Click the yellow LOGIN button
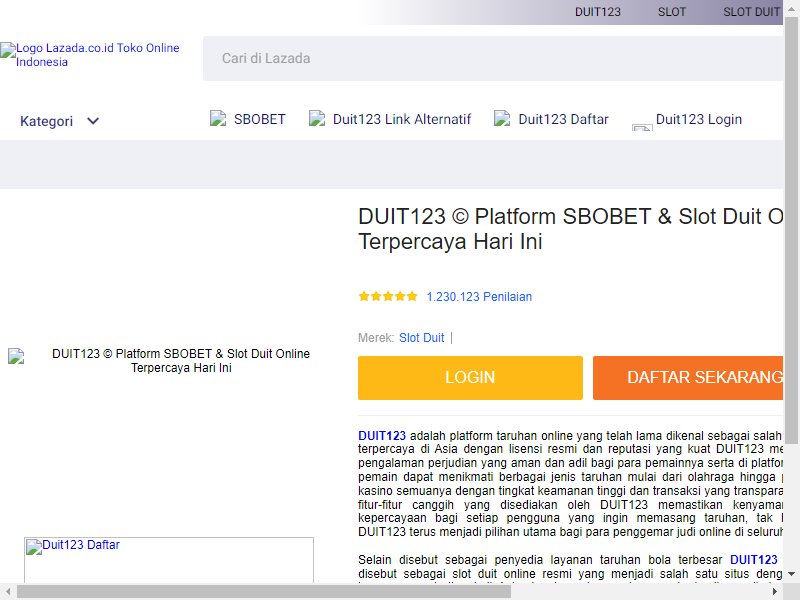The image size is (800, 600). (470, 378)
